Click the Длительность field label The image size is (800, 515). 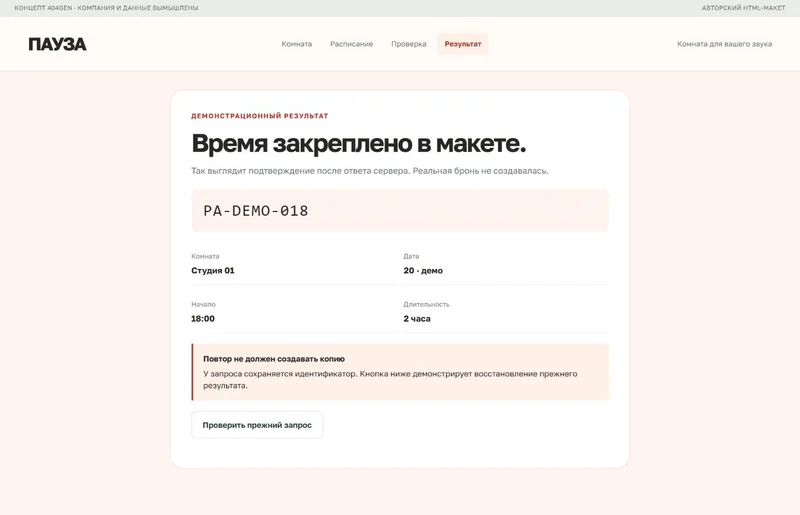427,304
